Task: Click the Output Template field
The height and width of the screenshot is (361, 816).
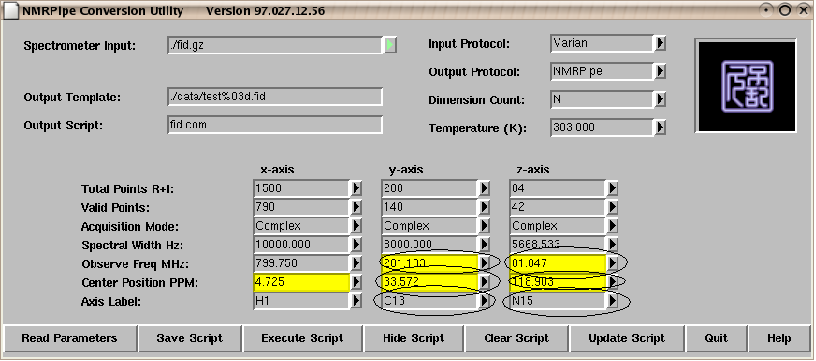Action: coord(275,97)
